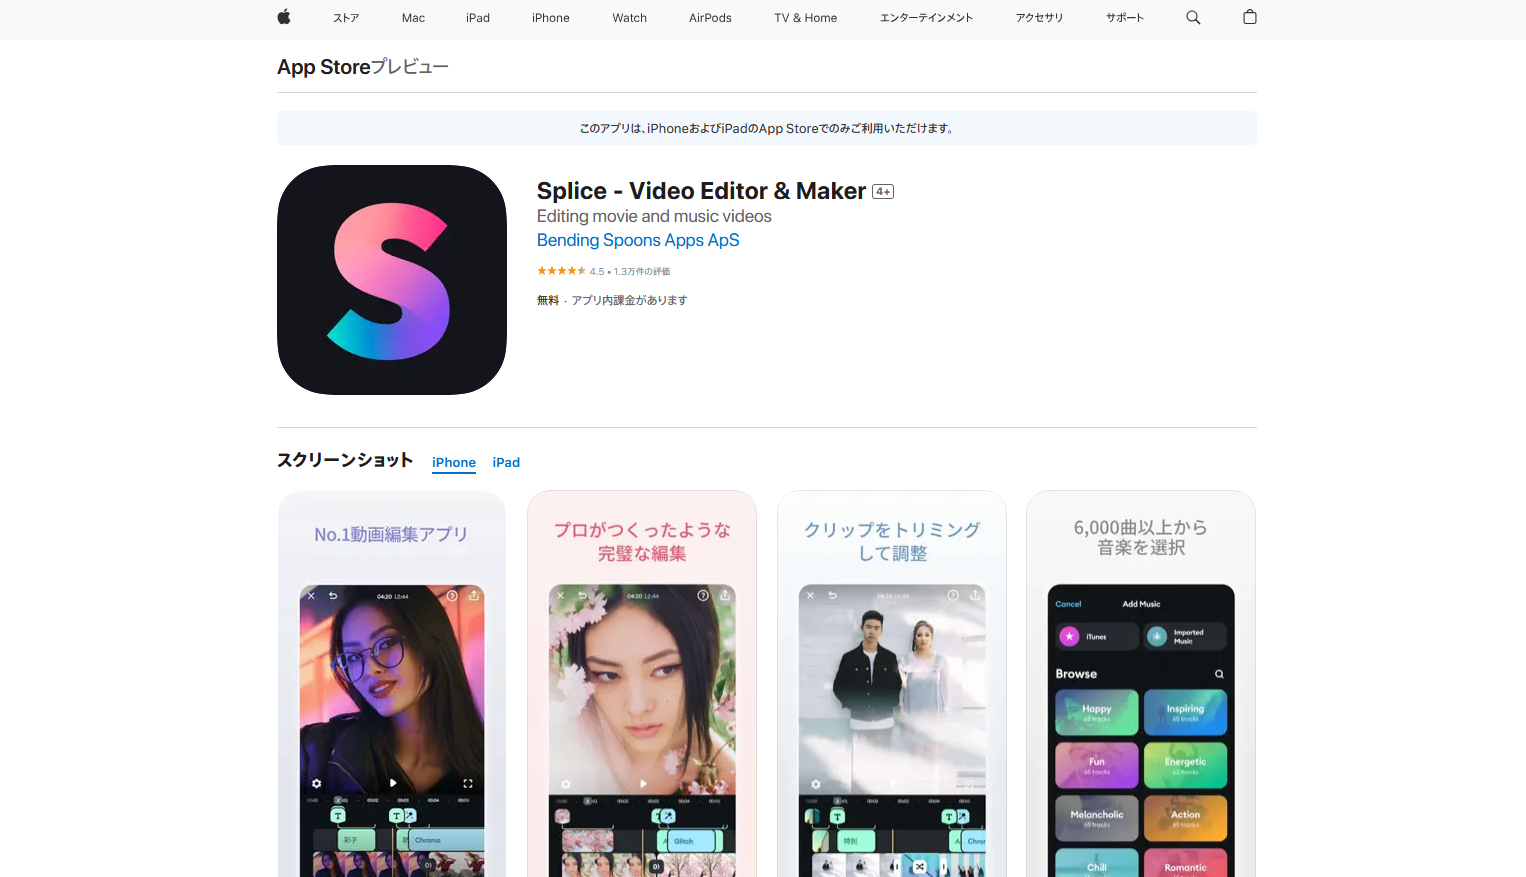The height and width of the screenshot is (877, 1526).
Task: Select the share/export icon in the first screenshot
Action: pyautogui.click(x=475, y=596)
